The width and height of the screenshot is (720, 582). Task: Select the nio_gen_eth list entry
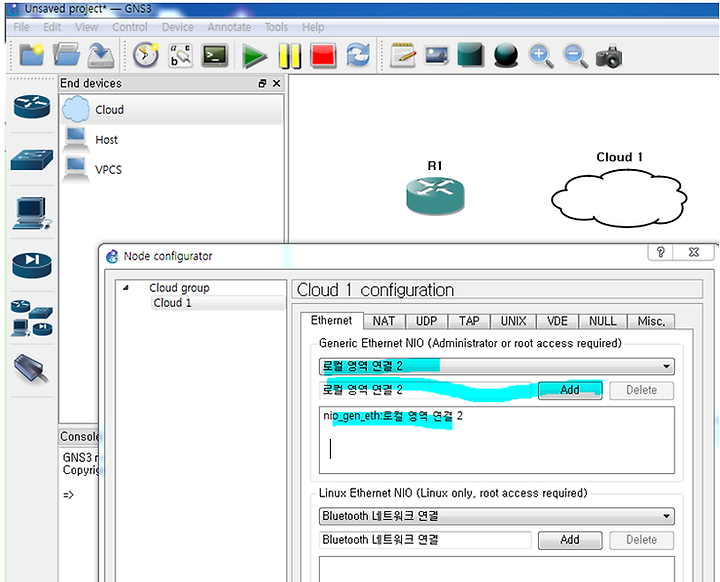[x=393, y=416]
